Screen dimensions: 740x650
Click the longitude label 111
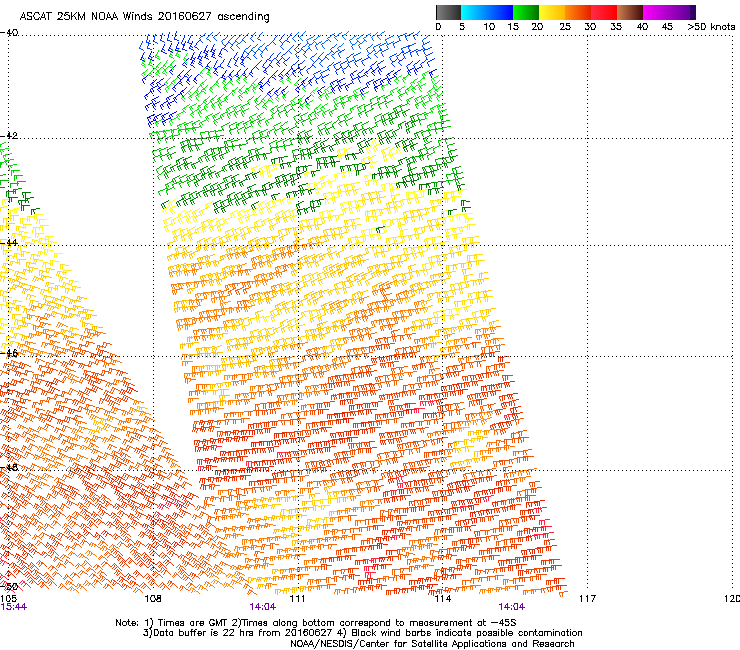click(x=297, y=599)
